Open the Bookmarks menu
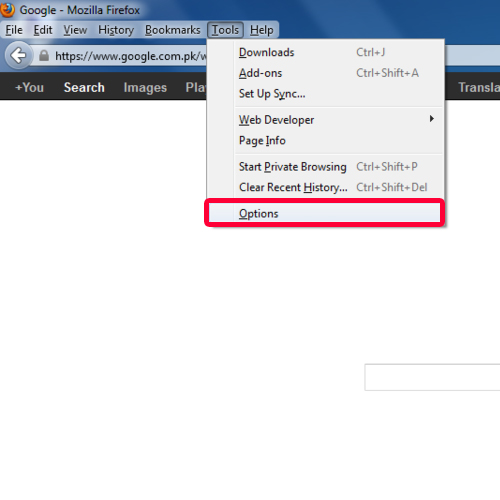The width and height of the screenshot is (500, 500). coord(173,30)
